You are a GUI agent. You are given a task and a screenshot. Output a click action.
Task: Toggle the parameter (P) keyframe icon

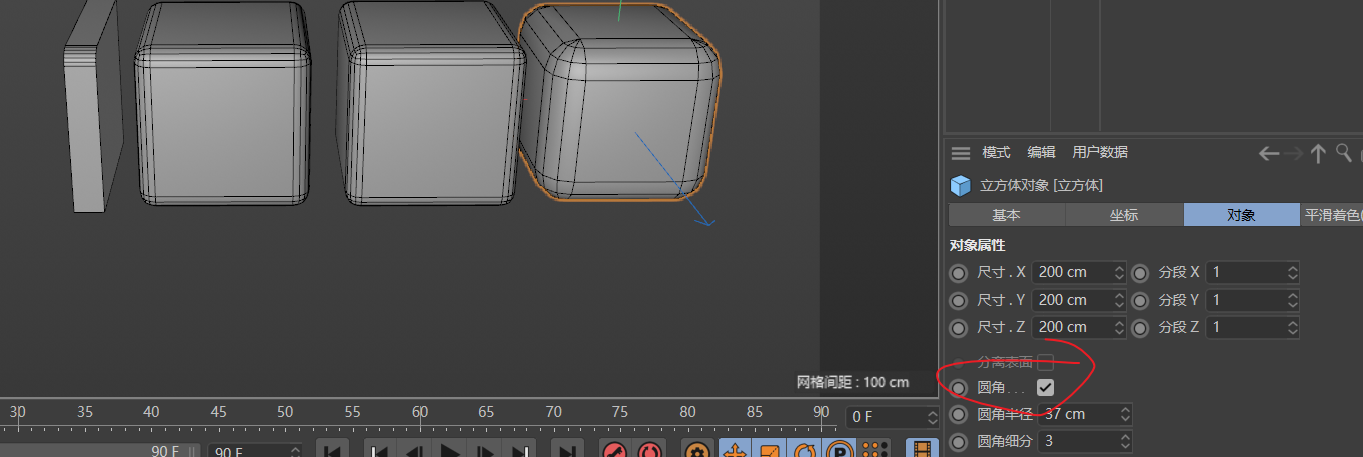842,451
